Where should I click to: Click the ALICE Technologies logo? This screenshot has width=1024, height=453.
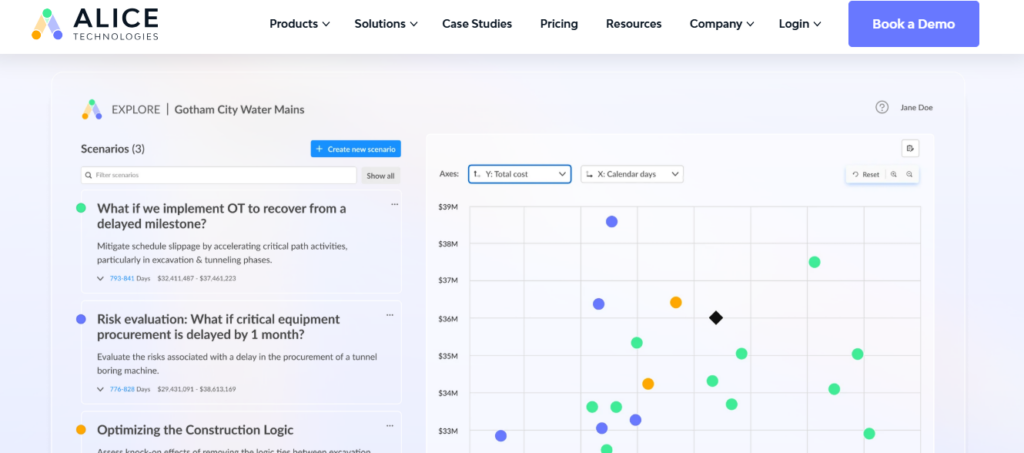click(x=95, y=24)
